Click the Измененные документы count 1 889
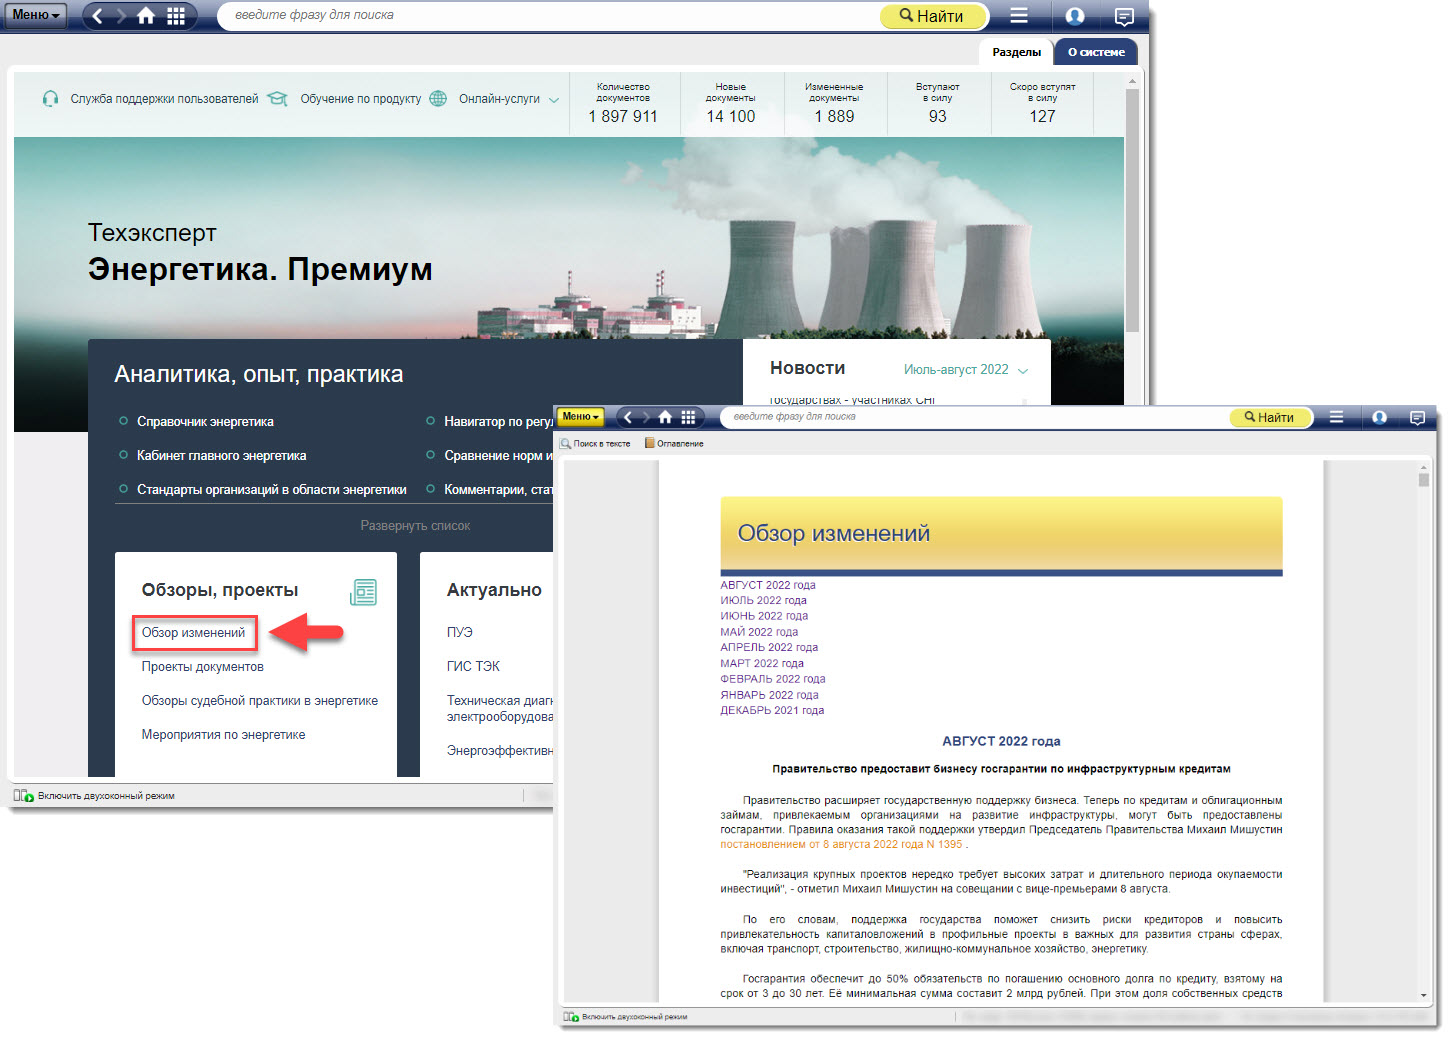 click(834, 117)
